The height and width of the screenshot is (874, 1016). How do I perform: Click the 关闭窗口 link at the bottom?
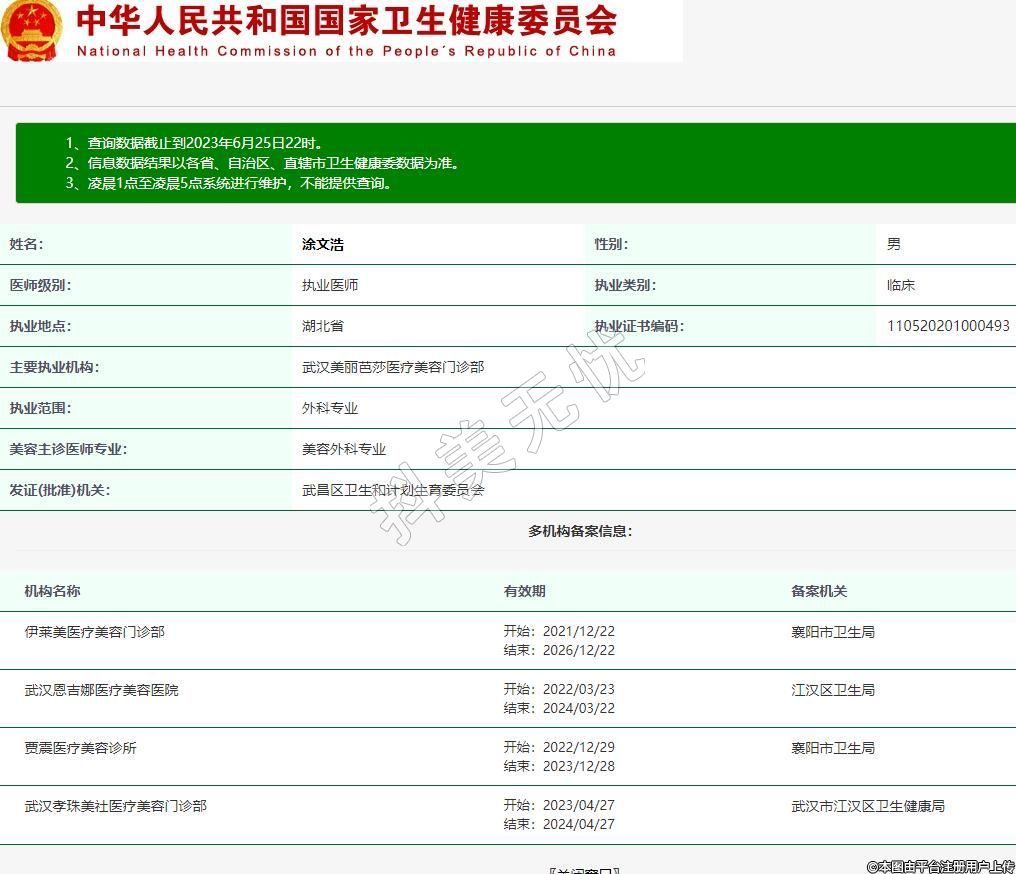coord(585,870)
